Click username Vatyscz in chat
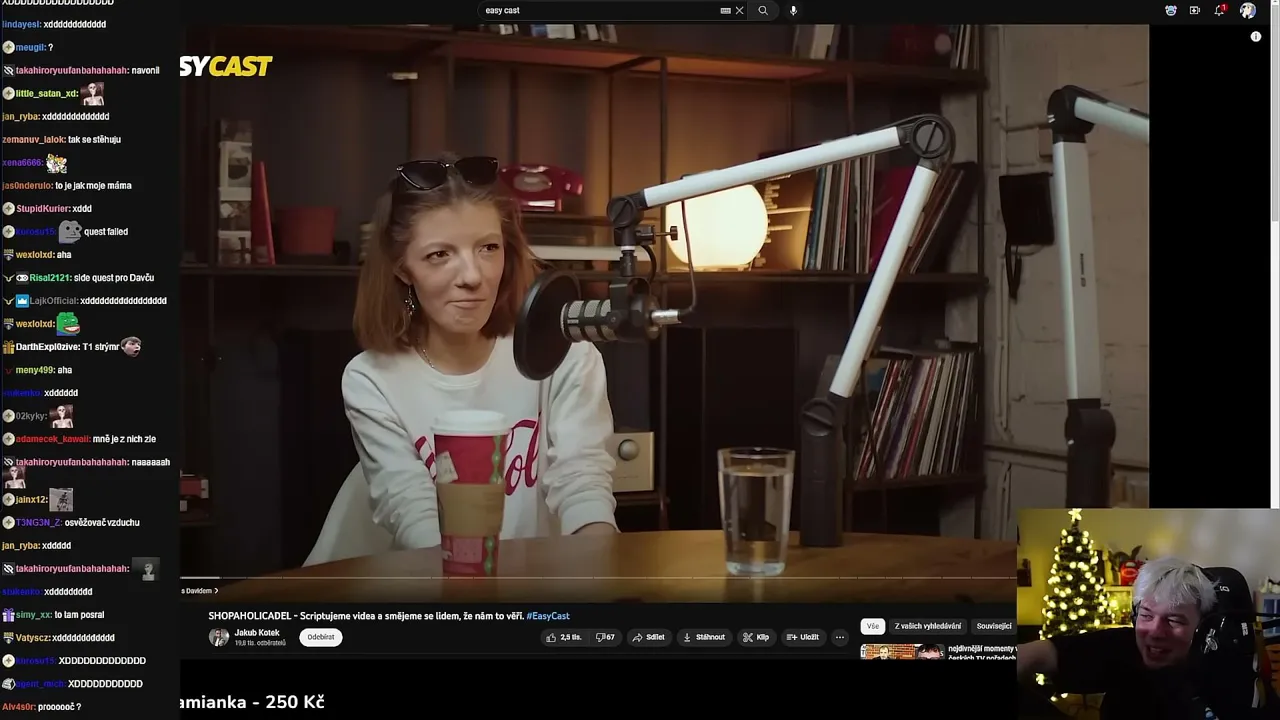1280x720 pixels. (x=32, y=638)
